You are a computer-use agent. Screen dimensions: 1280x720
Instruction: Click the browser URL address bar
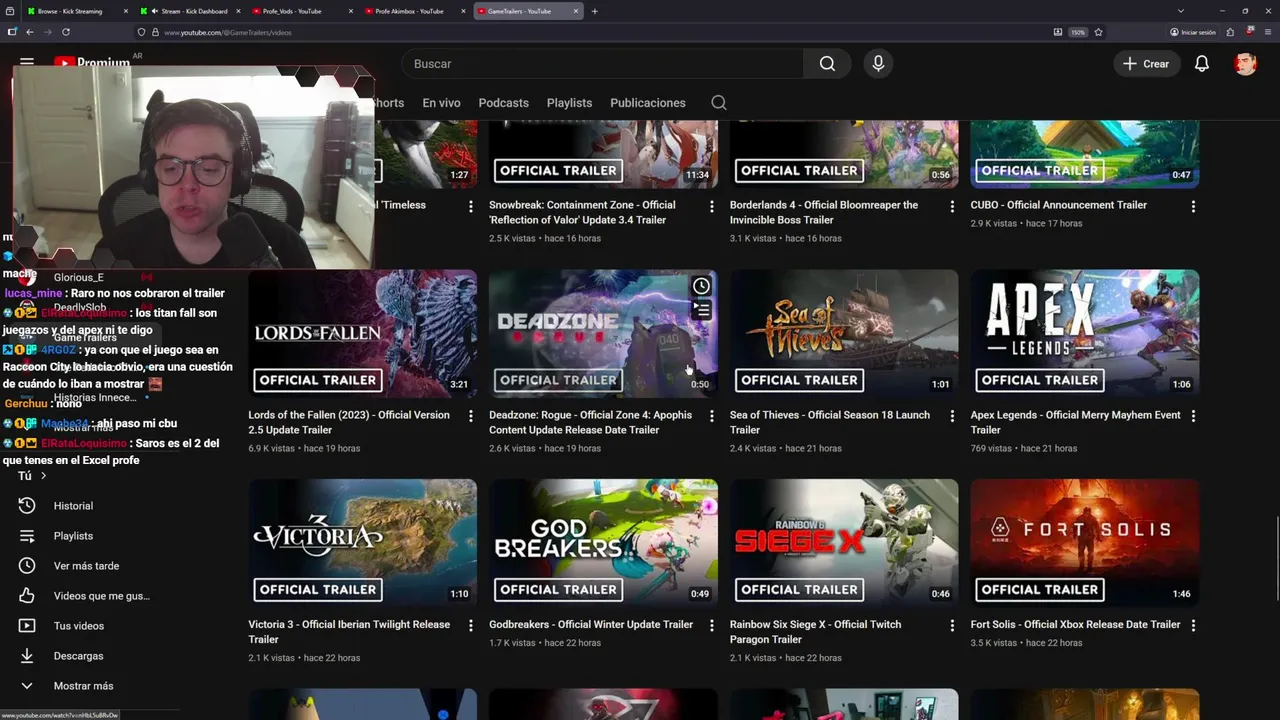pyautogui.click(x=600, y=32)
